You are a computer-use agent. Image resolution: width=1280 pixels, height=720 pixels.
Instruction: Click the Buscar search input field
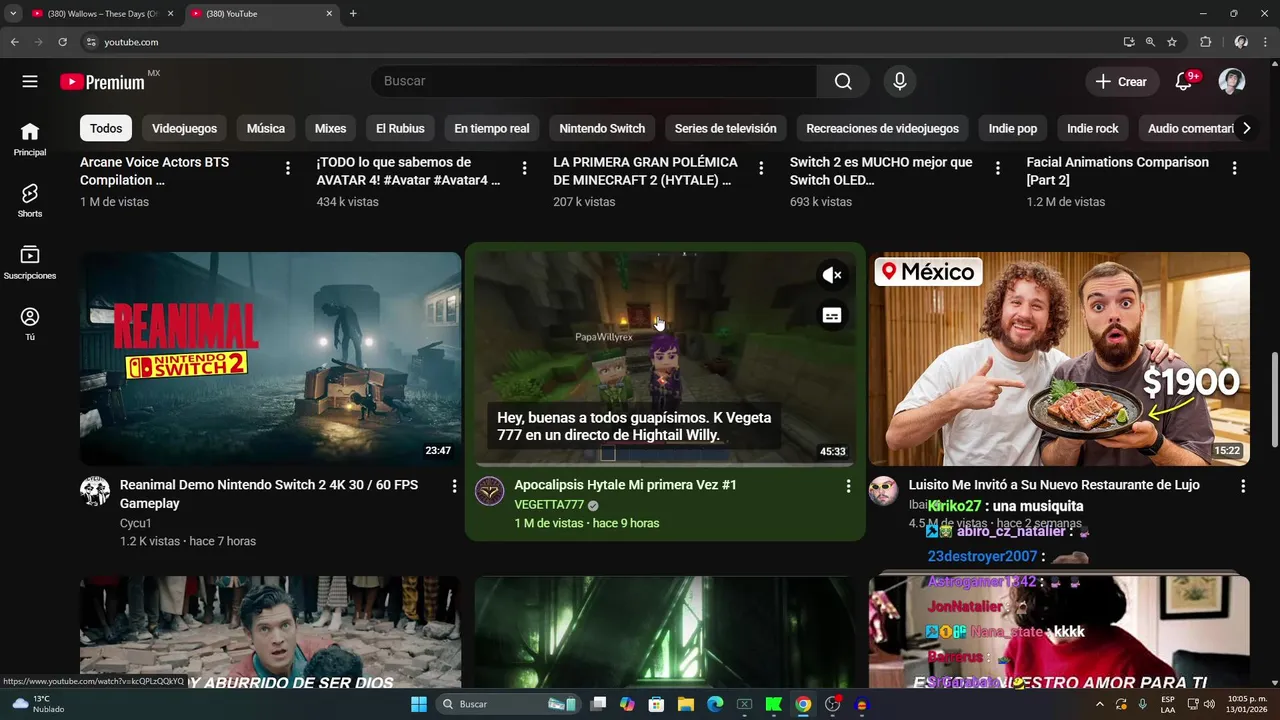[594, 81]
